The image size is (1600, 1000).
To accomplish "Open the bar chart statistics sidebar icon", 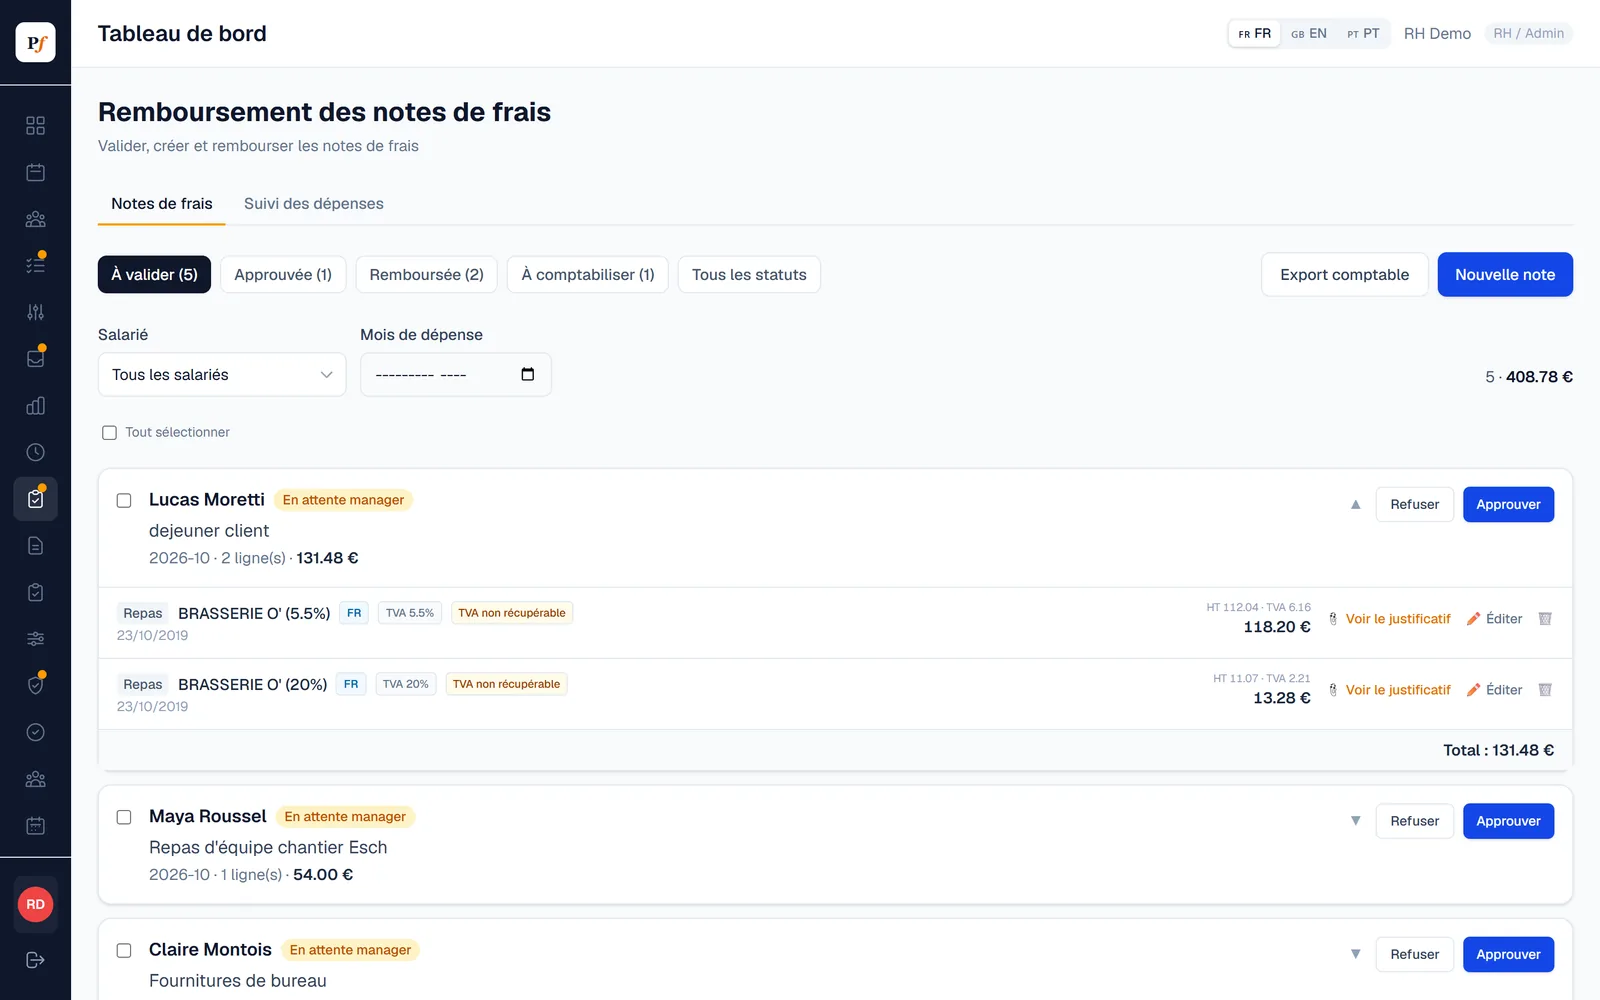I will pos(35,406).
